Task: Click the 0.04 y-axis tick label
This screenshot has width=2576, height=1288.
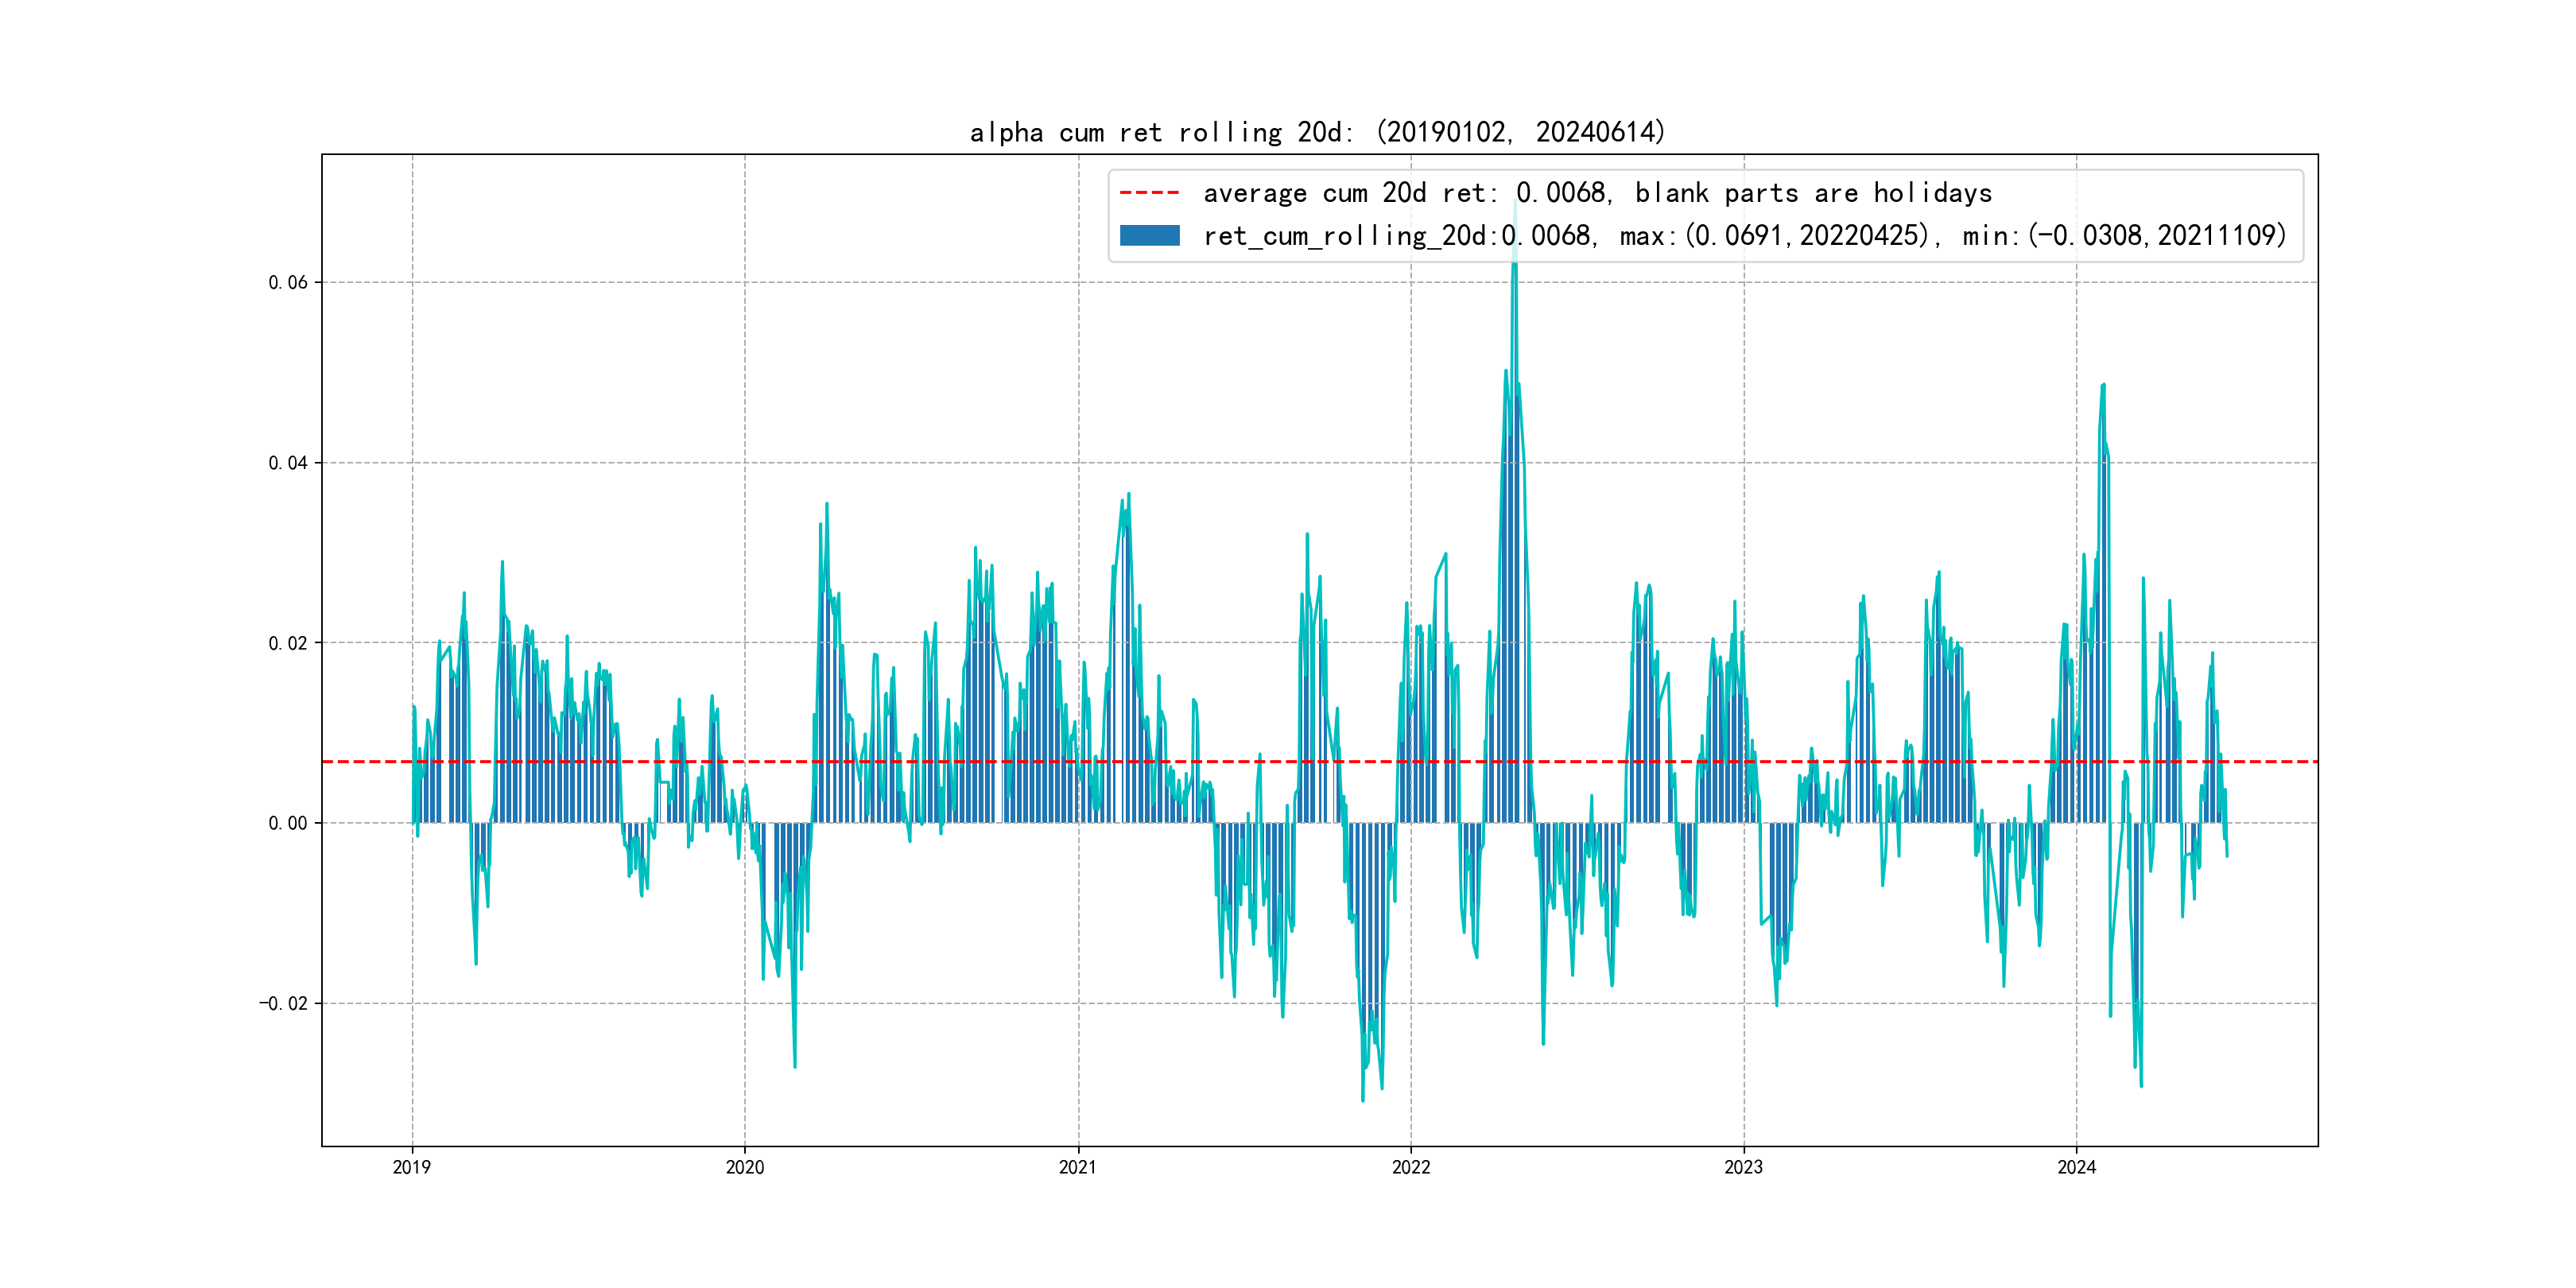Action: [x=288, y=463]
